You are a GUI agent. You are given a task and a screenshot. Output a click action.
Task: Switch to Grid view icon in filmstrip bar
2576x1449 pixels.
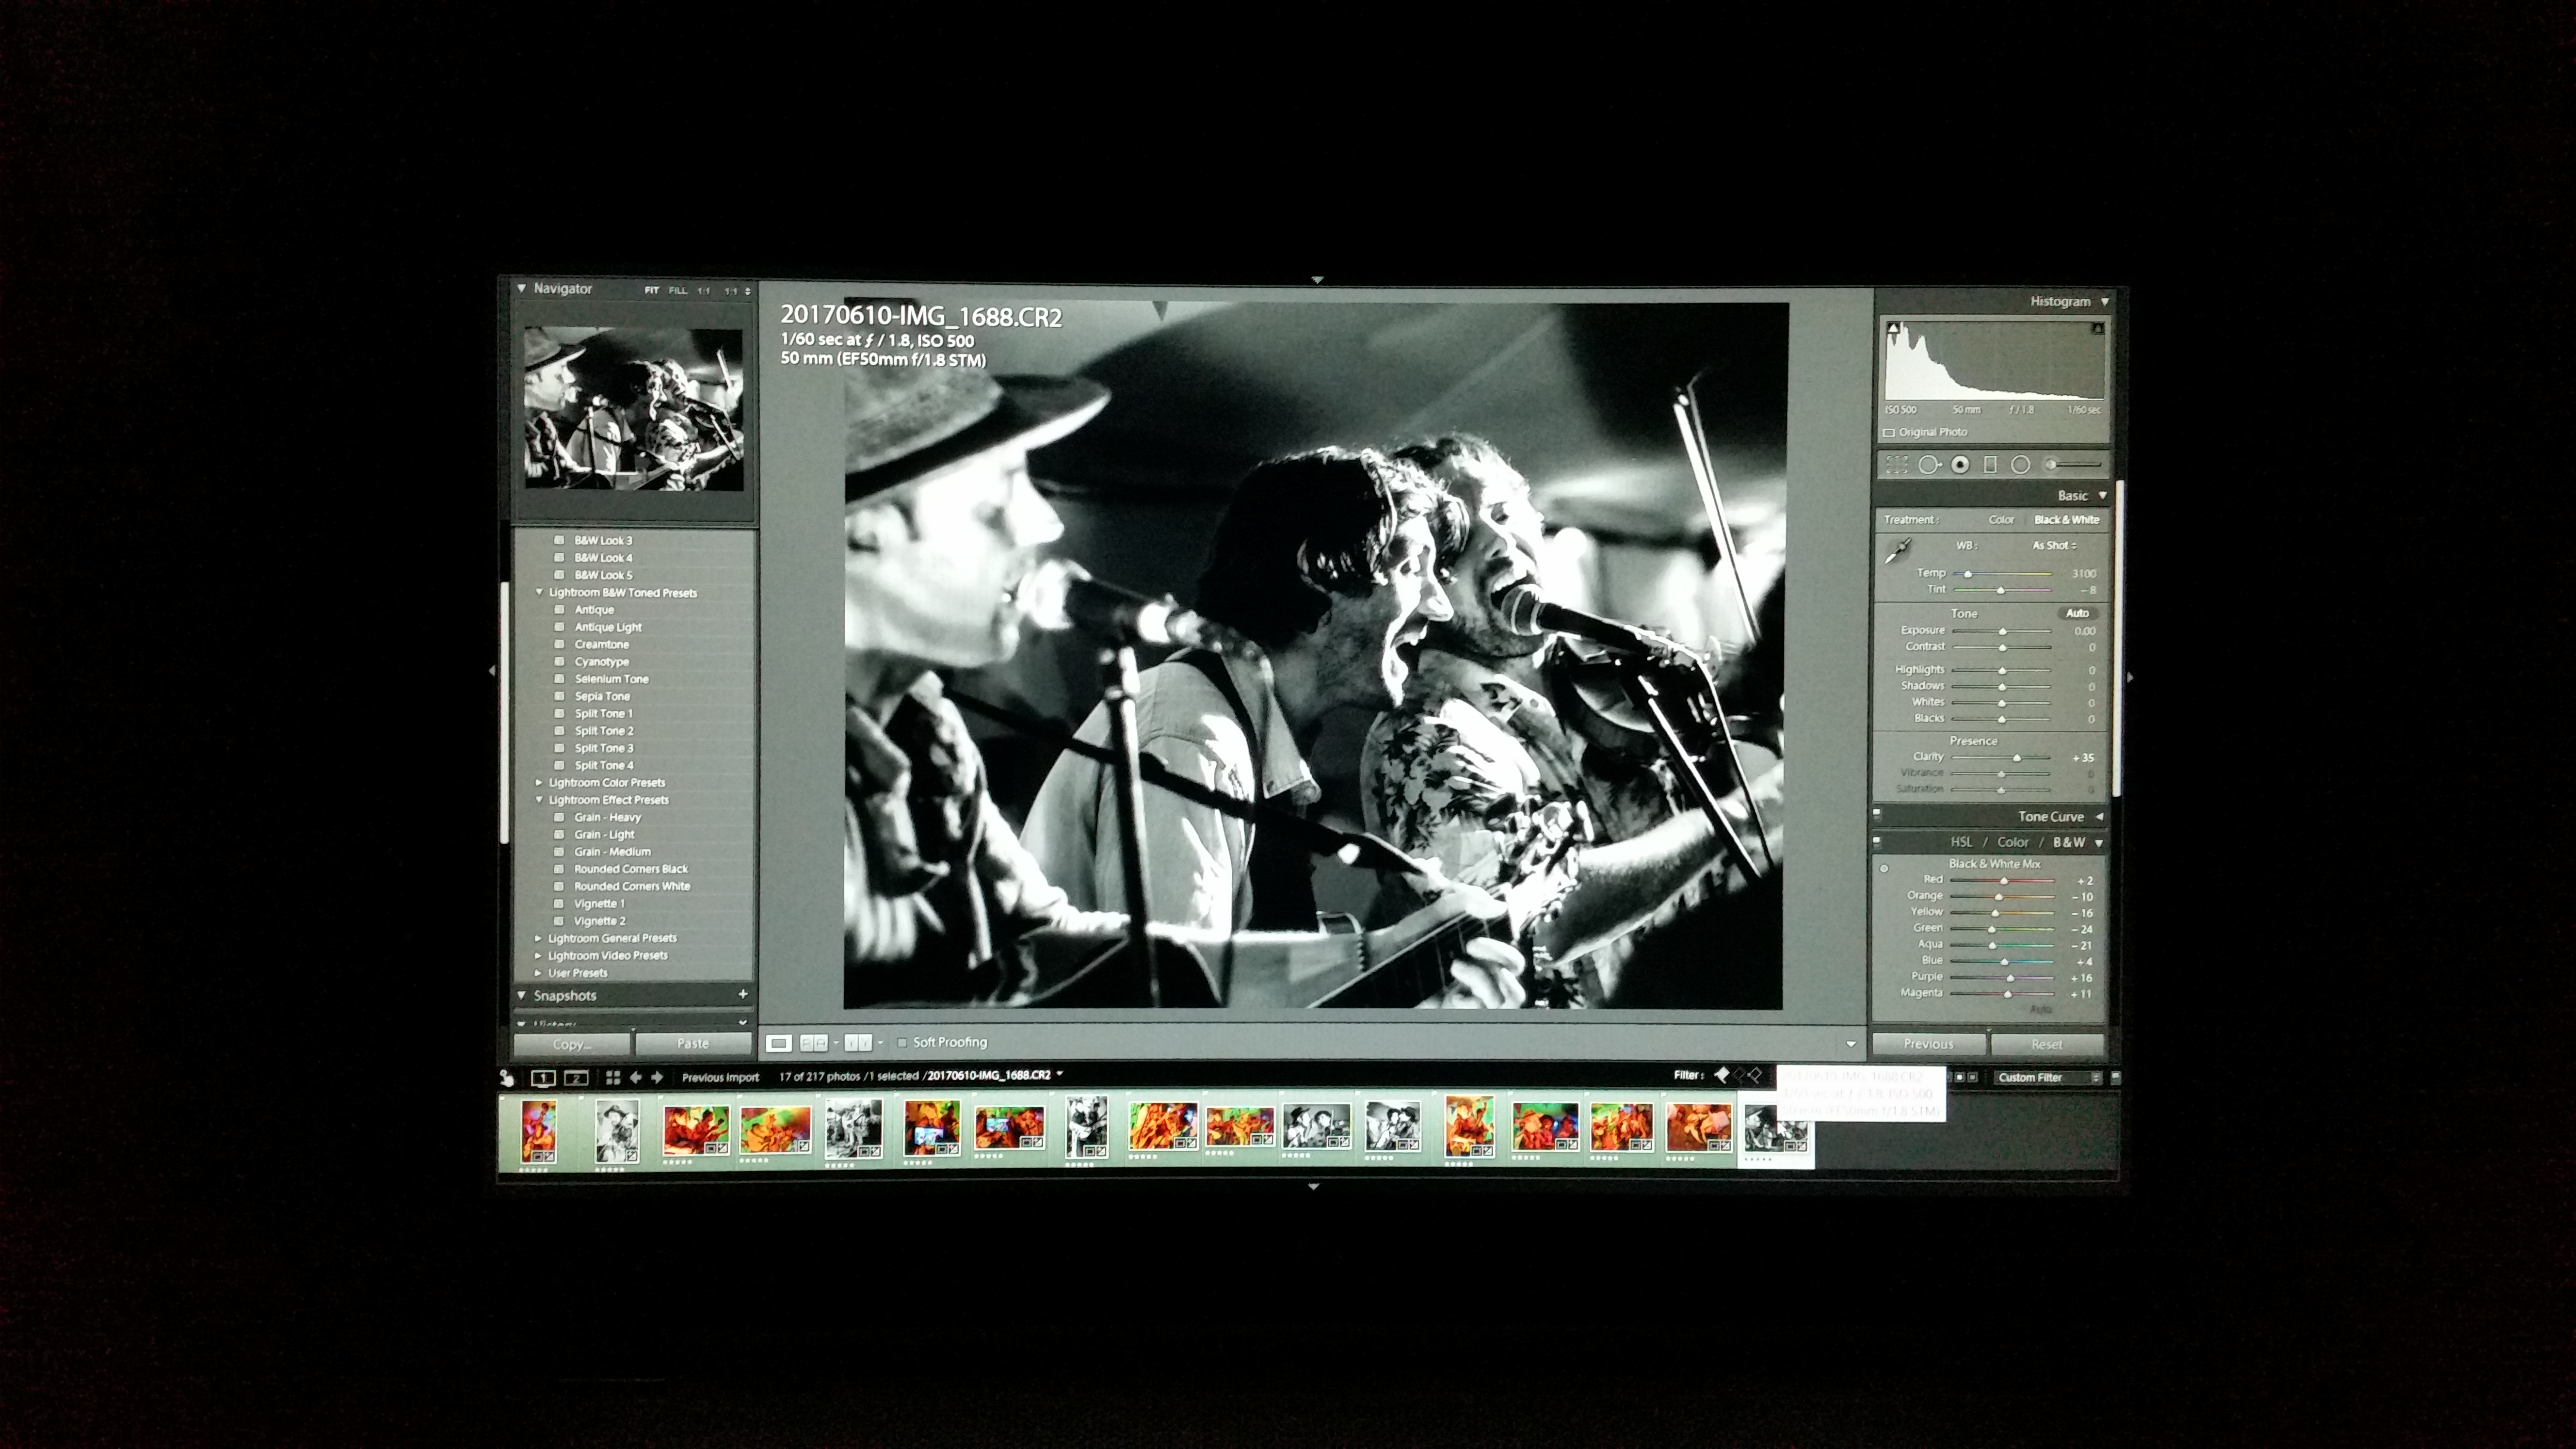[x=613, y=1077]
